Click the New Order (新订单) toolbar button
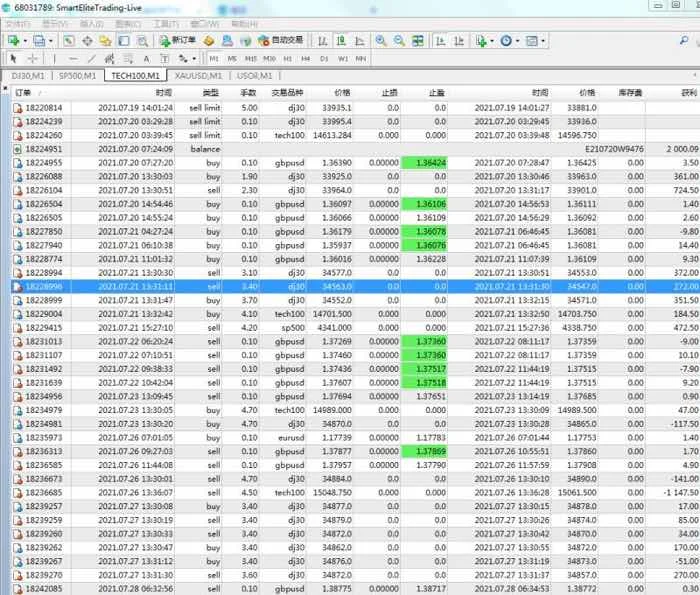 tap(177, 41)
